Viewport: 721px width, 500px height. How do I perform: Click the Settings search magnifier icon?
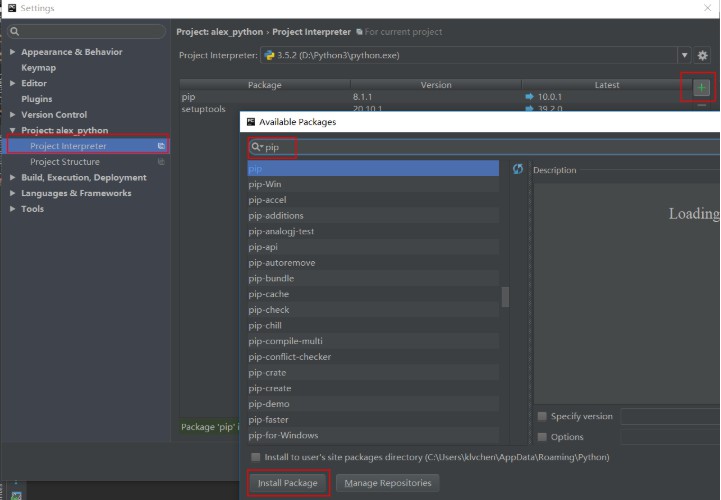tap(15, 31)
